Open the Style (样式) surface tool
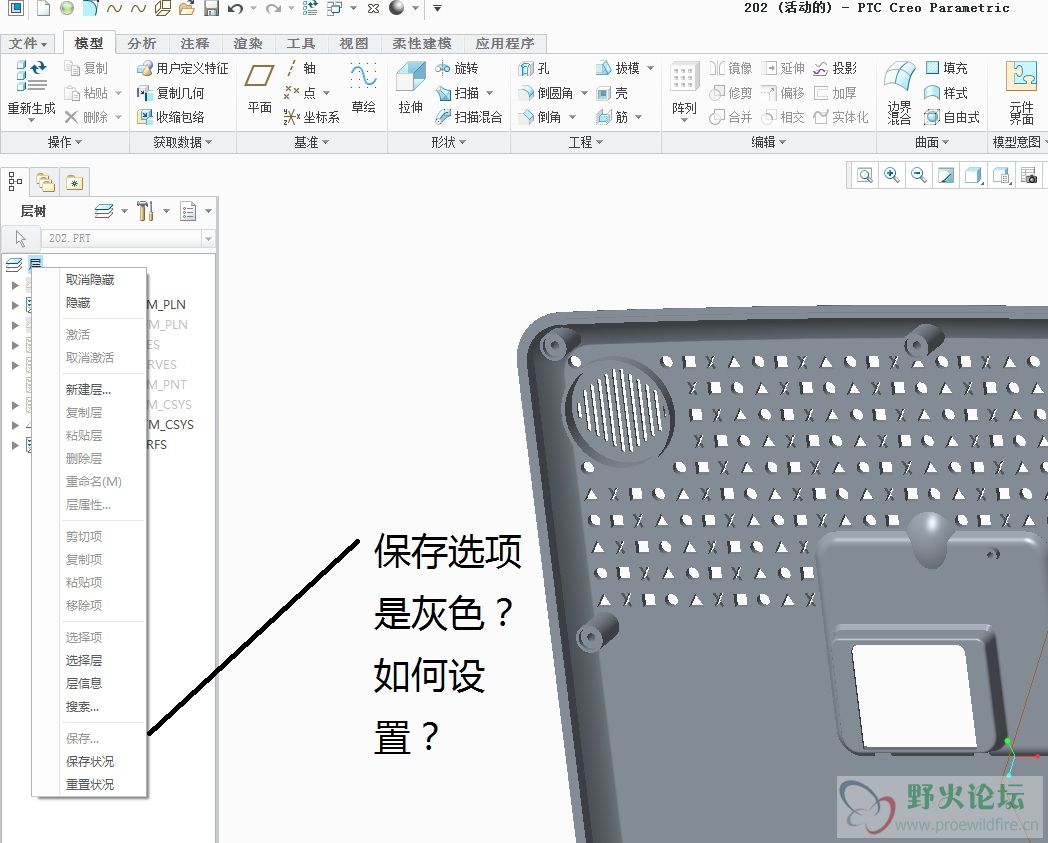This screenshot has height=843, width=1048. [x=946, y=93]
